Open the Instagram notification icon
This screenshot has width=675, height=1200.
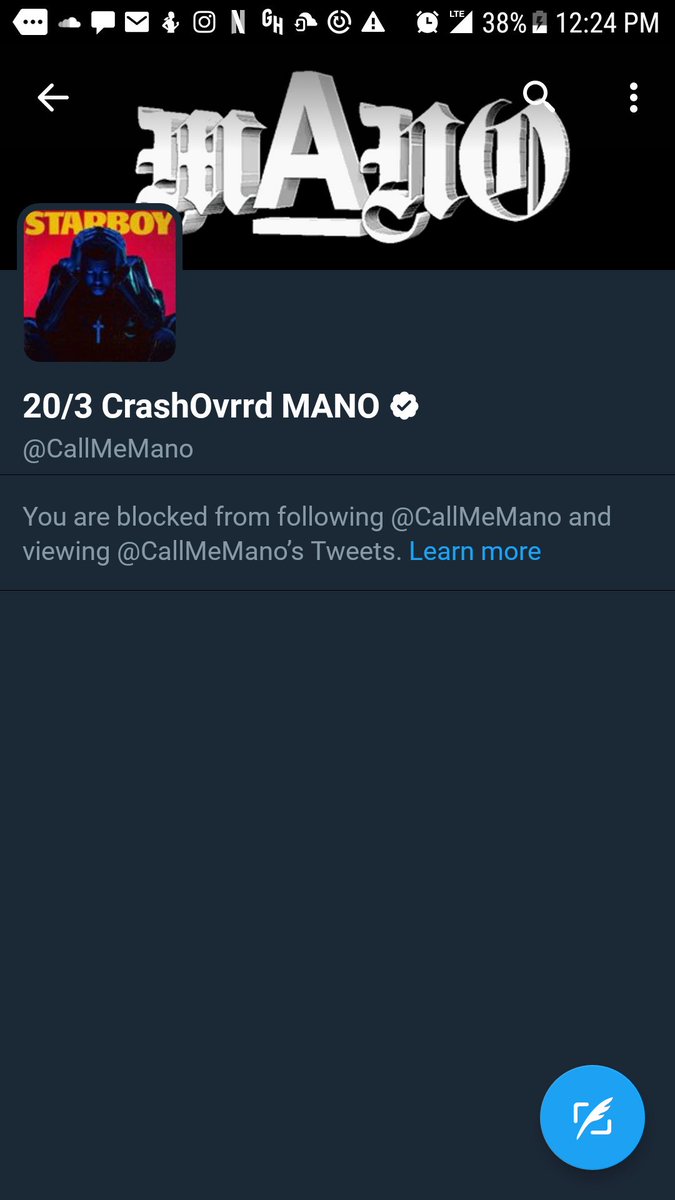coord(204,22)
